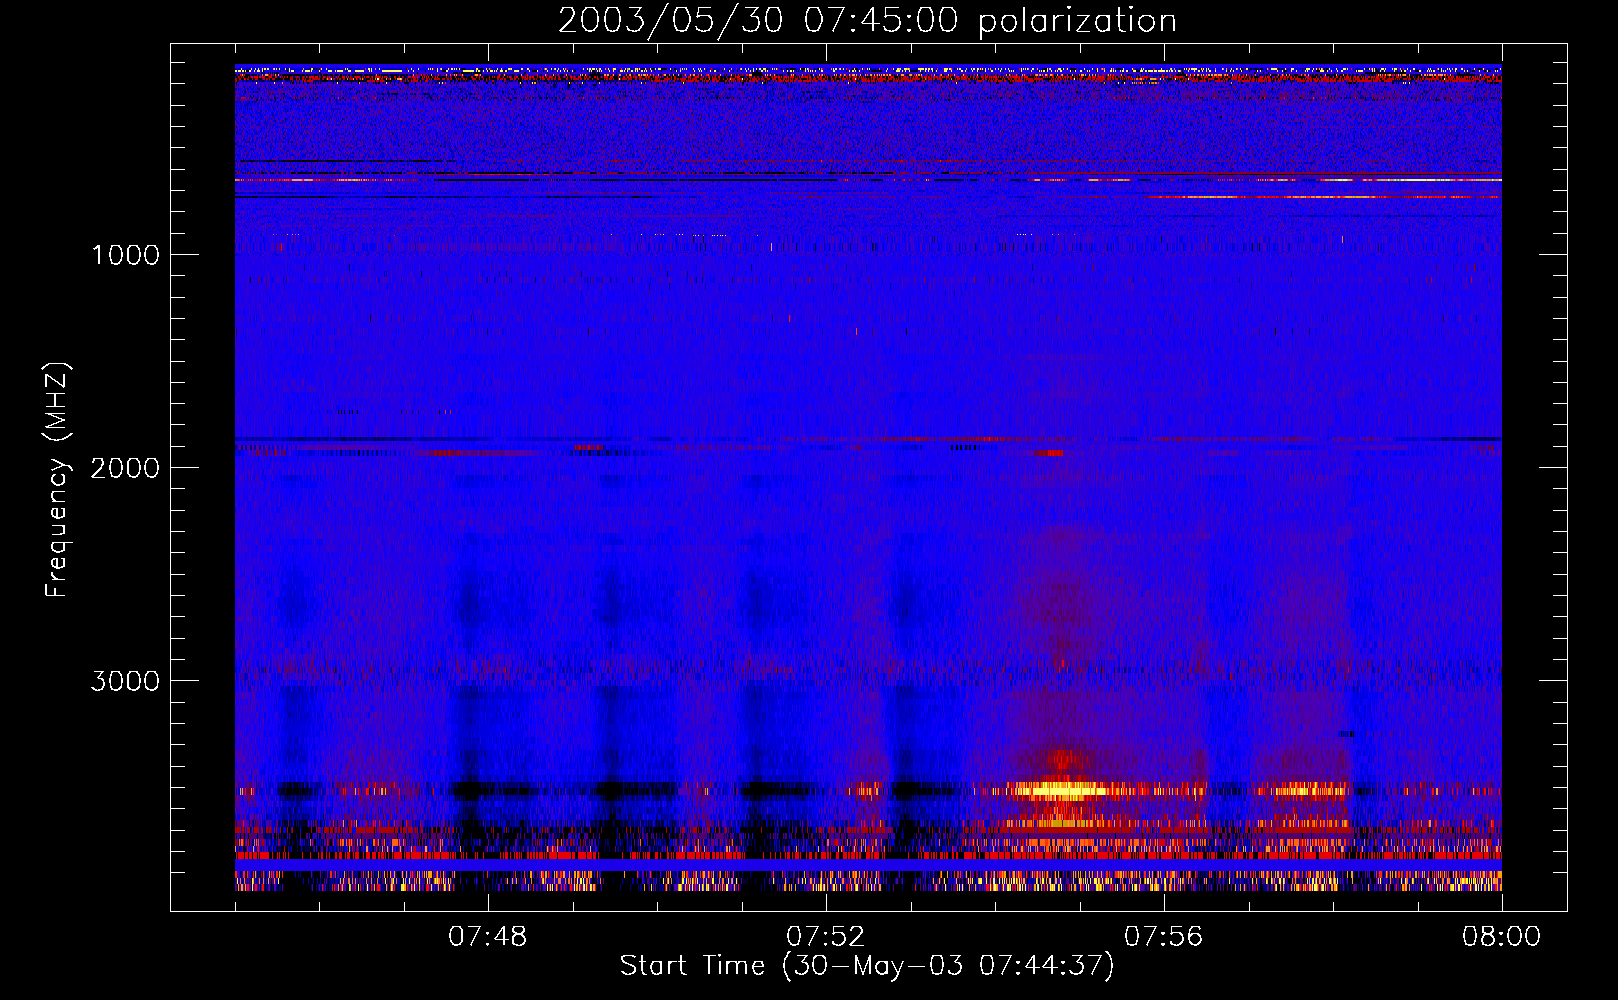
Task: Click the bright yellow burst near 3500 MHz
Action: coord(1062,789)
